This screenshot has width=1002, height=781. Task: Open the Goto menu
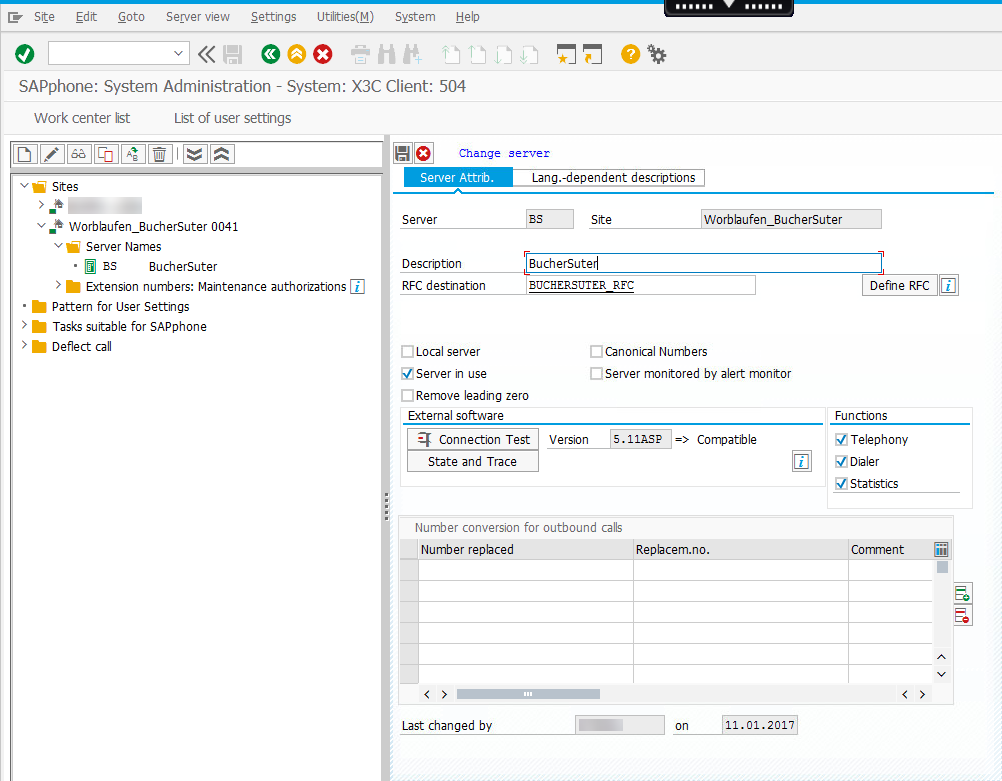point(131,17)
